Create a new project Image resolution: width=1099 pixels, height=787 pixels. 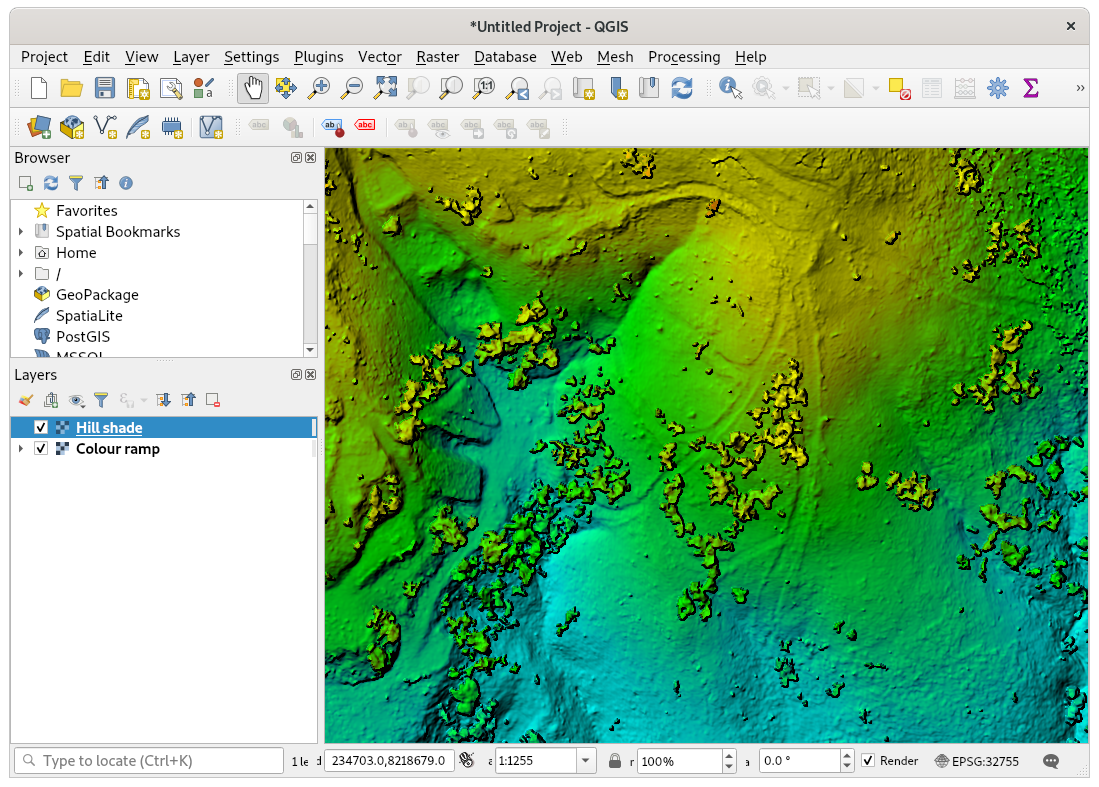[39, 88]
